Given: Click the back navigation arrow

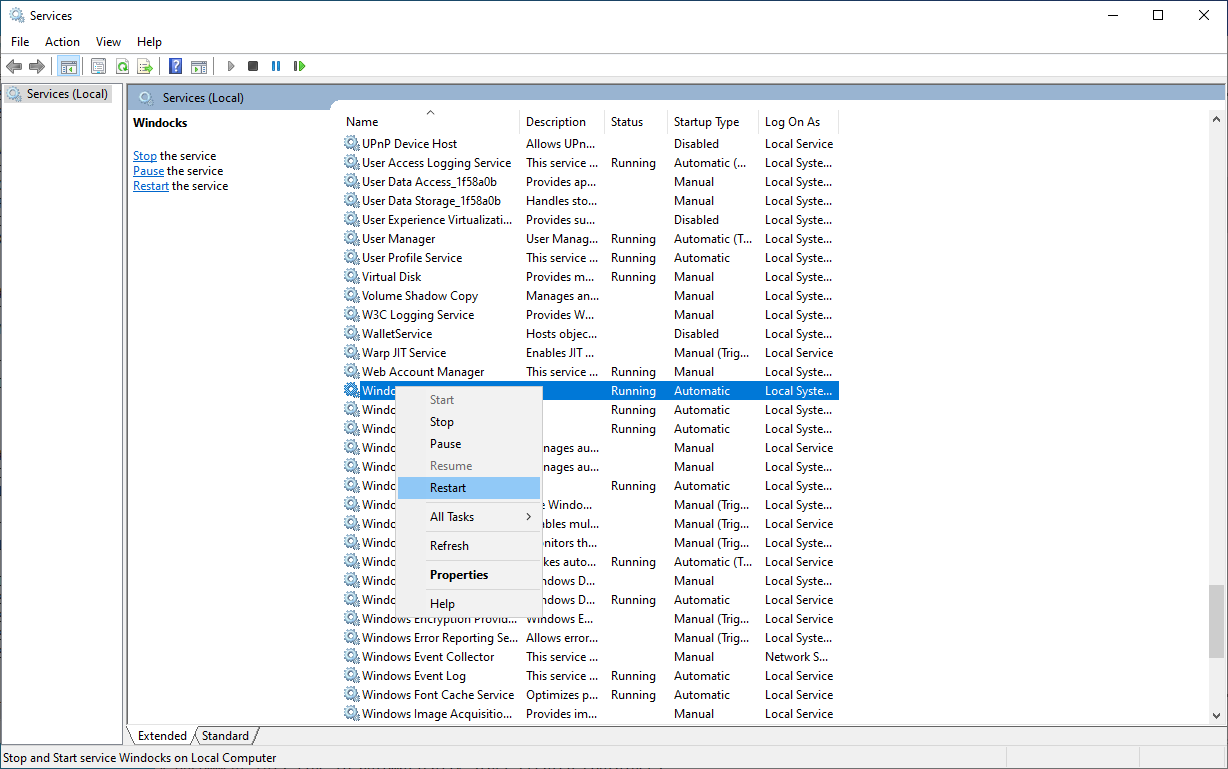Looking at the screenshot, I should coord(14,66).
